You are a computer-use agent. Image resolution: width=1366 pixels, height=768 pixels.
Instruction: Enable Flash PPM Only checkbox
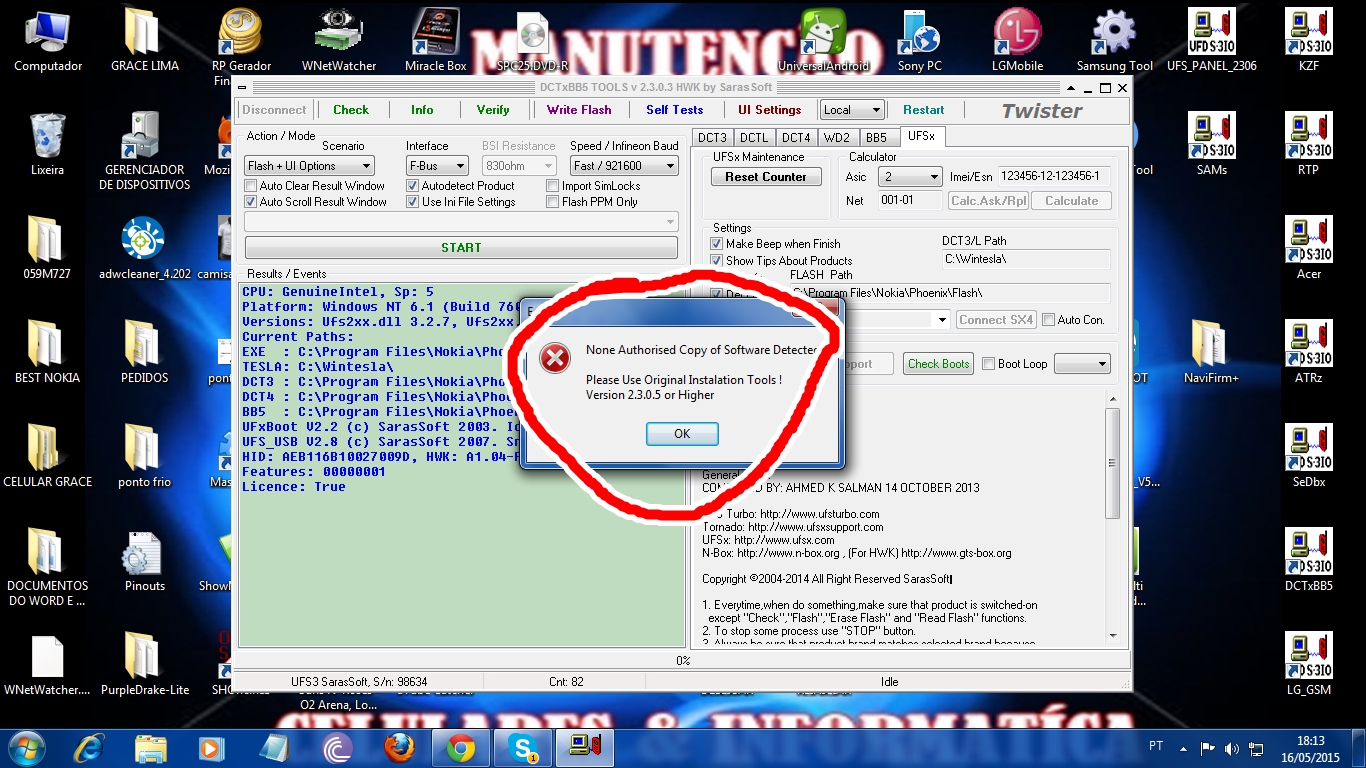pos(553,202)
